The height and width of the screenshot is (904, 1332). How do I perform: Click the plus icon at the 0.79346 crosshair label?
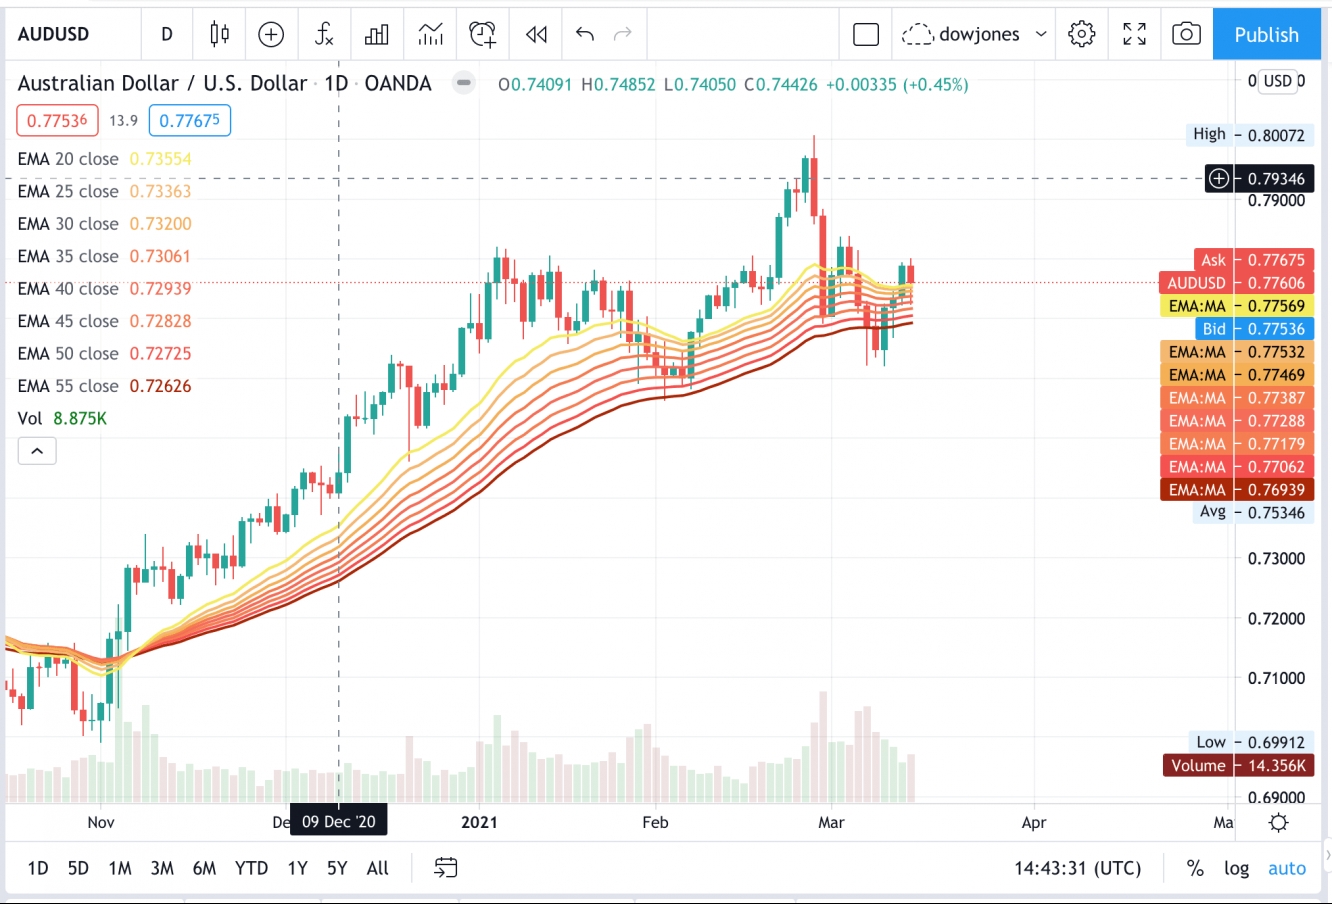point(1219,179)
